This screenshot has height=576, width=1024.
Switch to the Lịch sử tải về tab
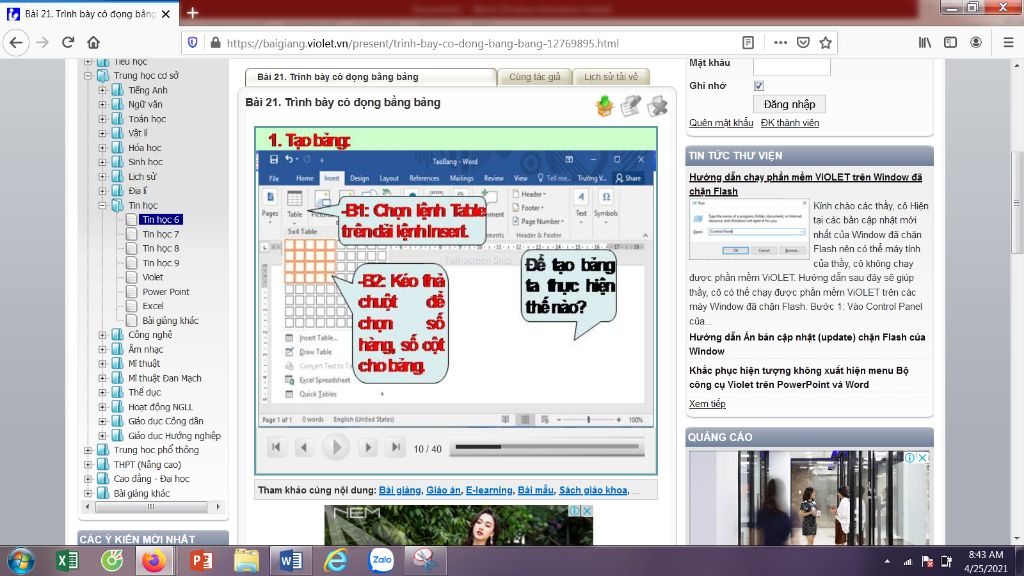(611, 77)
